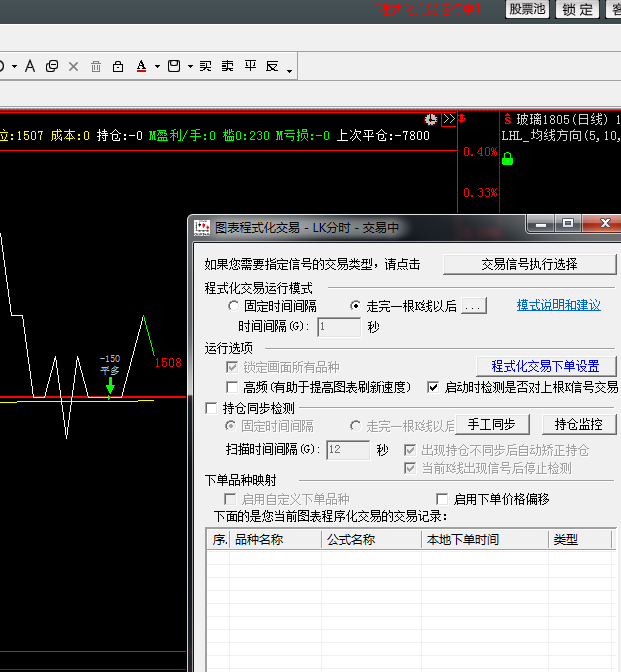
Task: Click the trash delete icon in toolbar
Action: (96, 66)
